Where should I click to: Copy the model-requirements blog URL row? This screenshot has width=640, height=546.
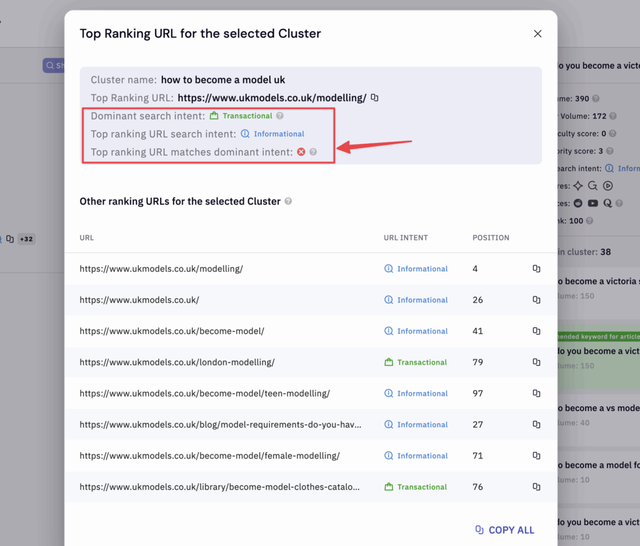click(x=536, y=425)
